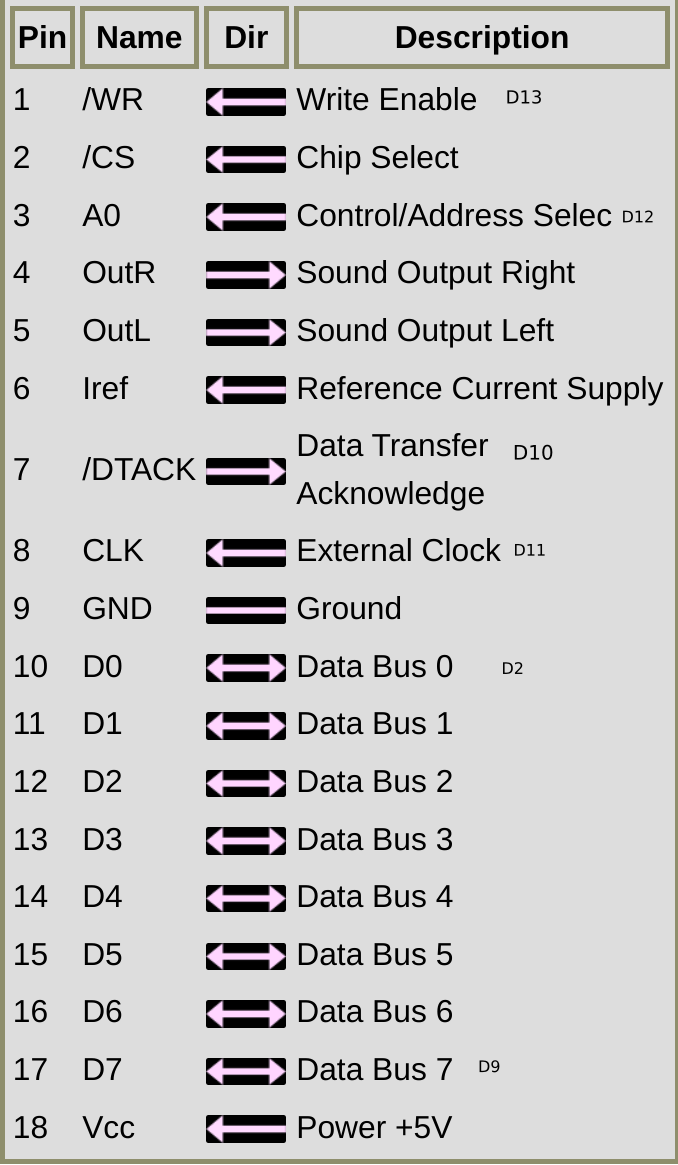Click the D11 annotation after External Clock
The height and width of the screenshot is (1165, 678).
point(529,550)
